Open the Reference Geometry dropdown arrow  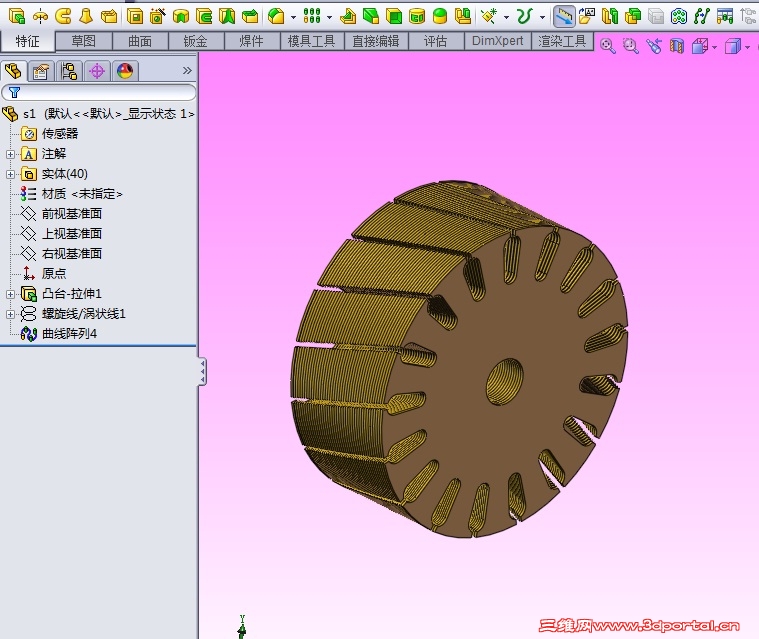point(506,17)
